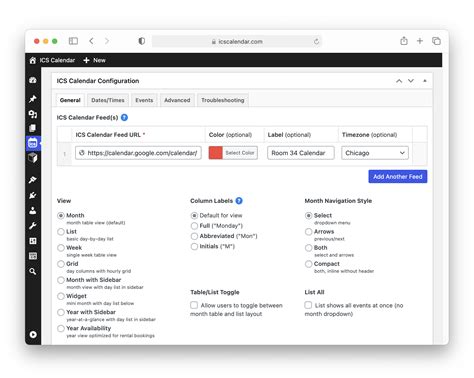This screenshot has width=474, height=378.
Task: Move configuration panel up with up chevron
Action: click(399, 81)
